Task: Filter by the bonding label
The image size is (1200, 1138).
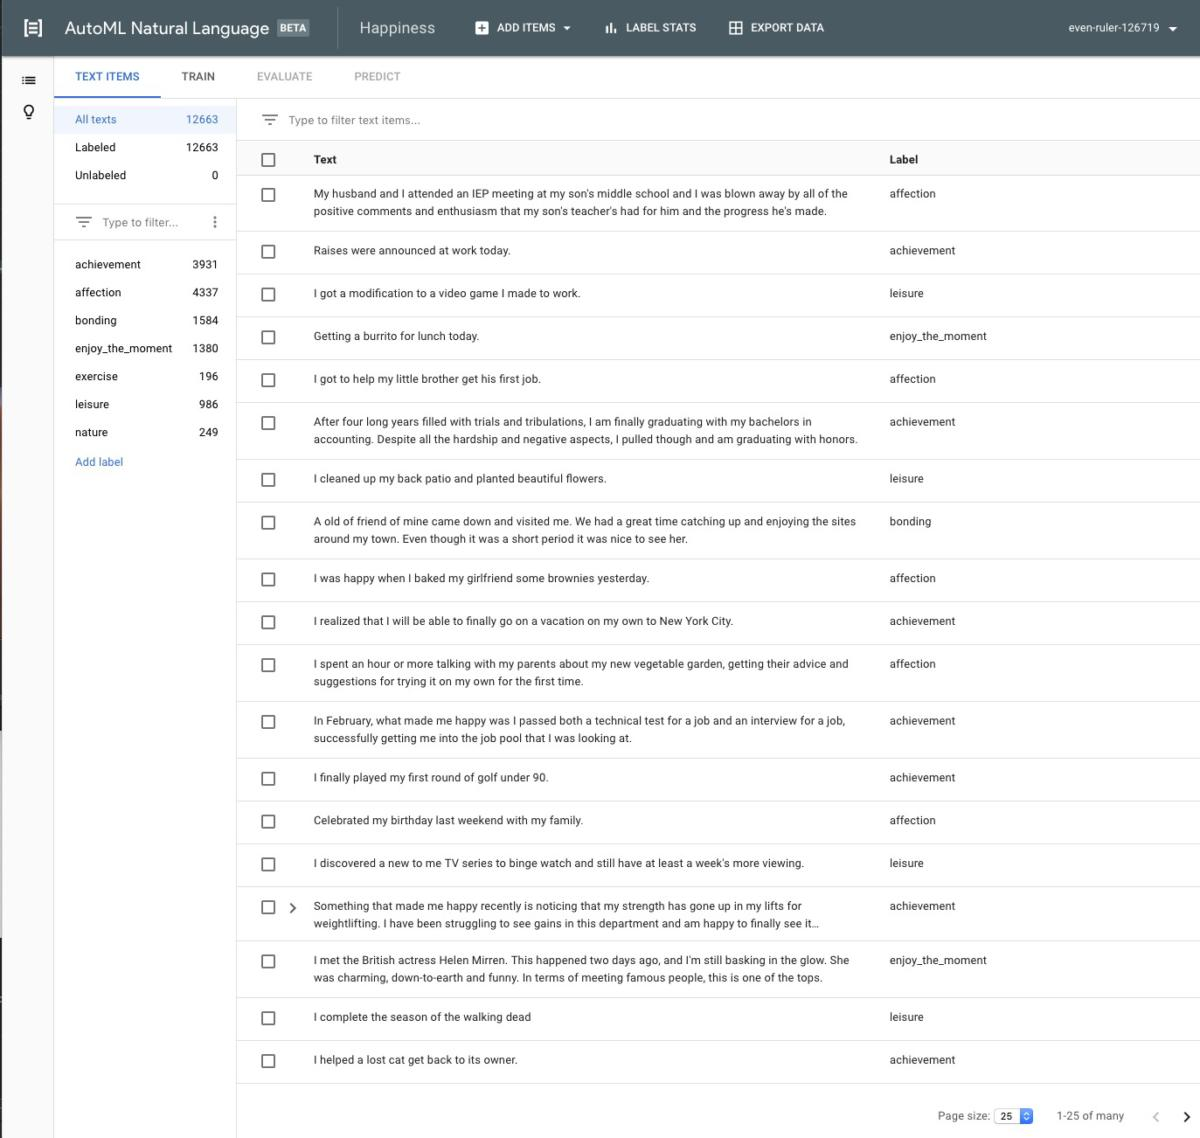Action: tap(145, 320)
